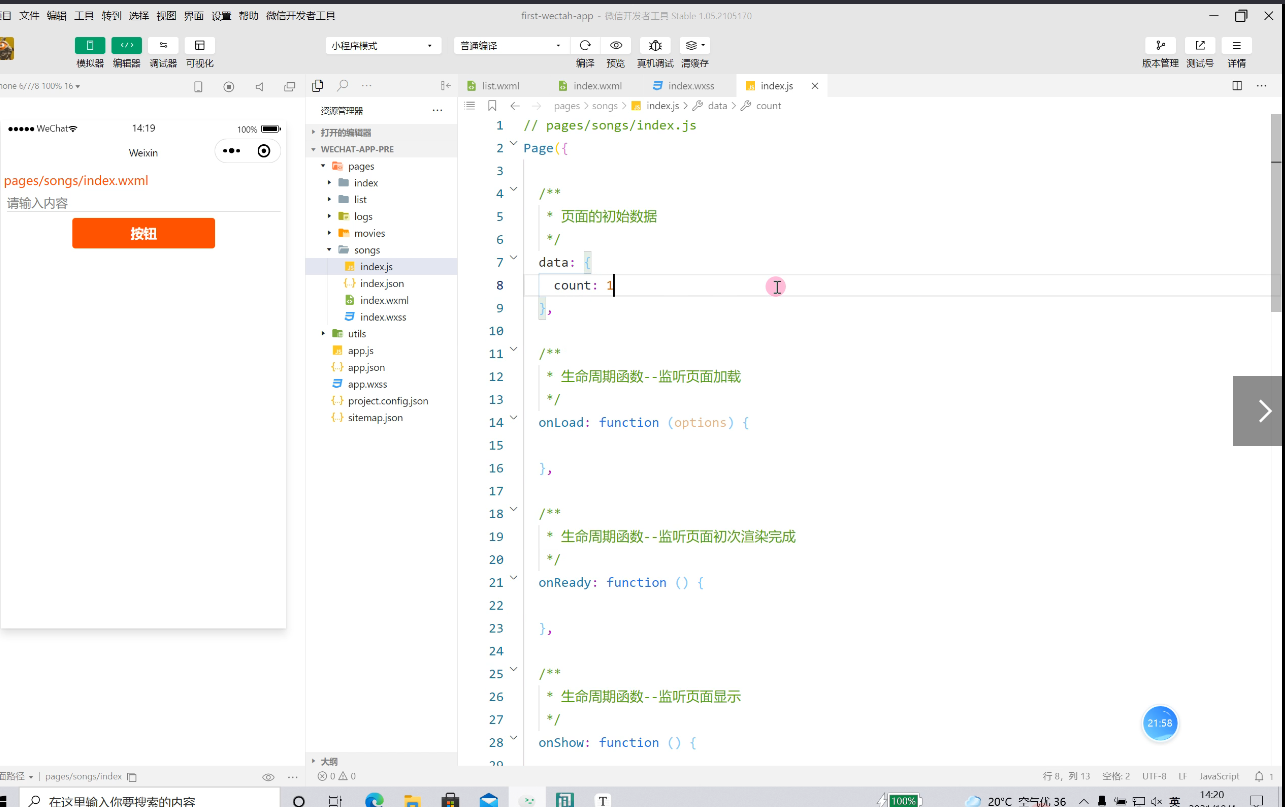Image resolution: width=1285 pixels, height=807 pixels.
Task: Toggle the debugger panel button (调试器)
Action: click(163, 45)
